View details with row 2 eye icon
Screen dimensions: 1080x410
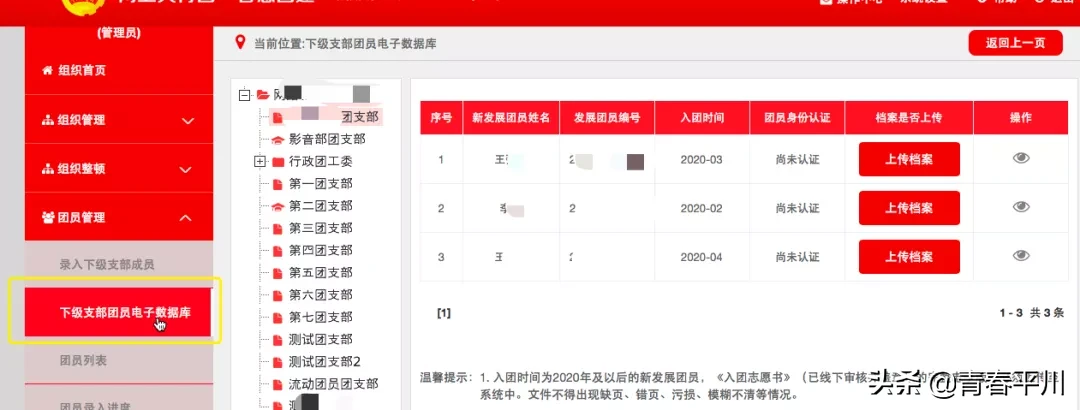coord(1020,207)
